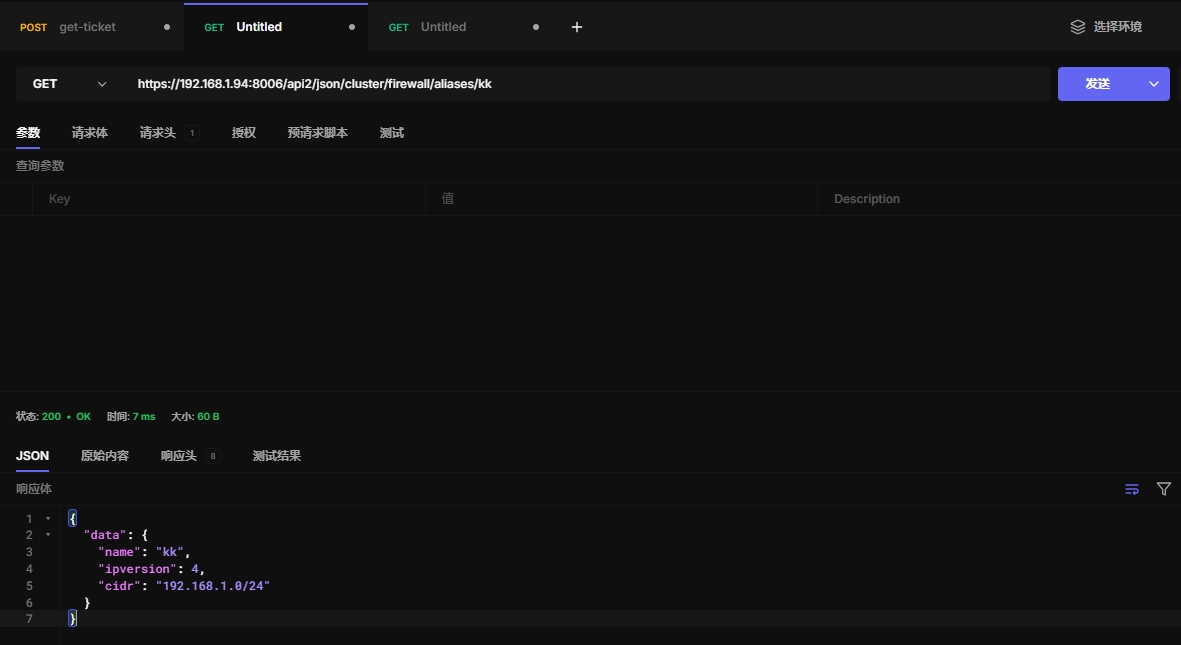Open the 授权 authorization tab

(244, 133)
